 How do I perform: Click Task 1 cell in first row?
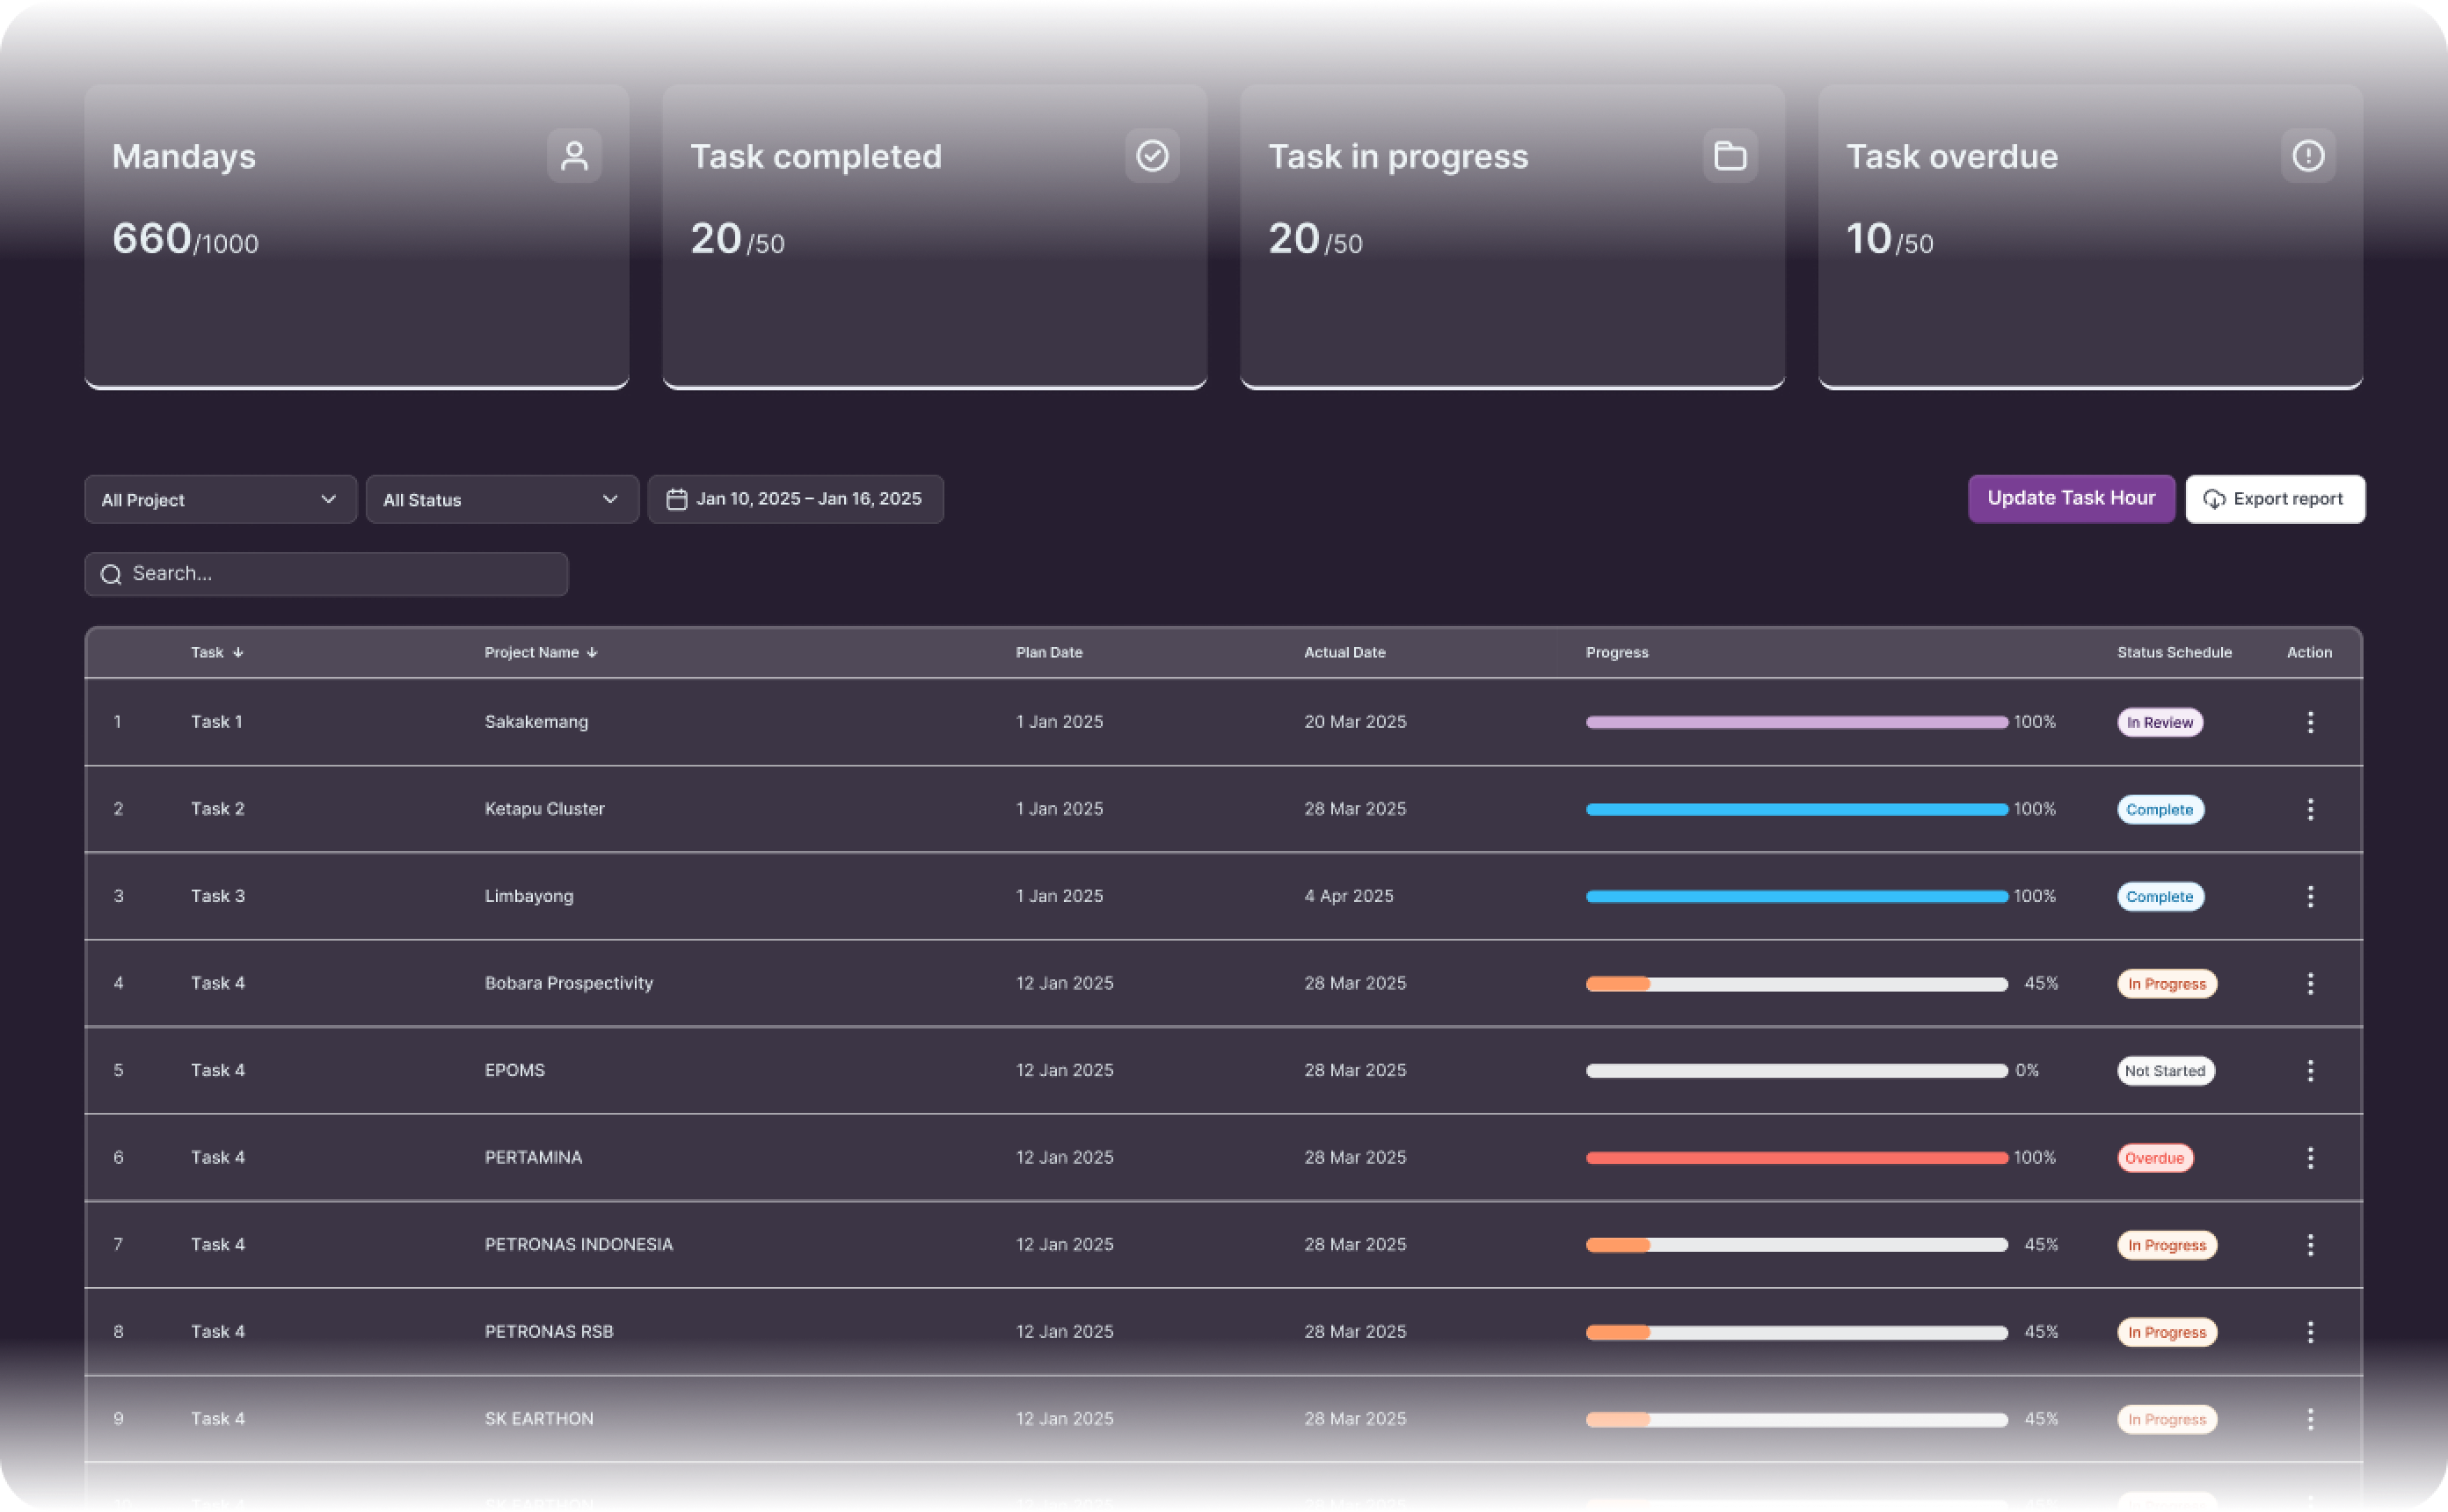point(216,722)
